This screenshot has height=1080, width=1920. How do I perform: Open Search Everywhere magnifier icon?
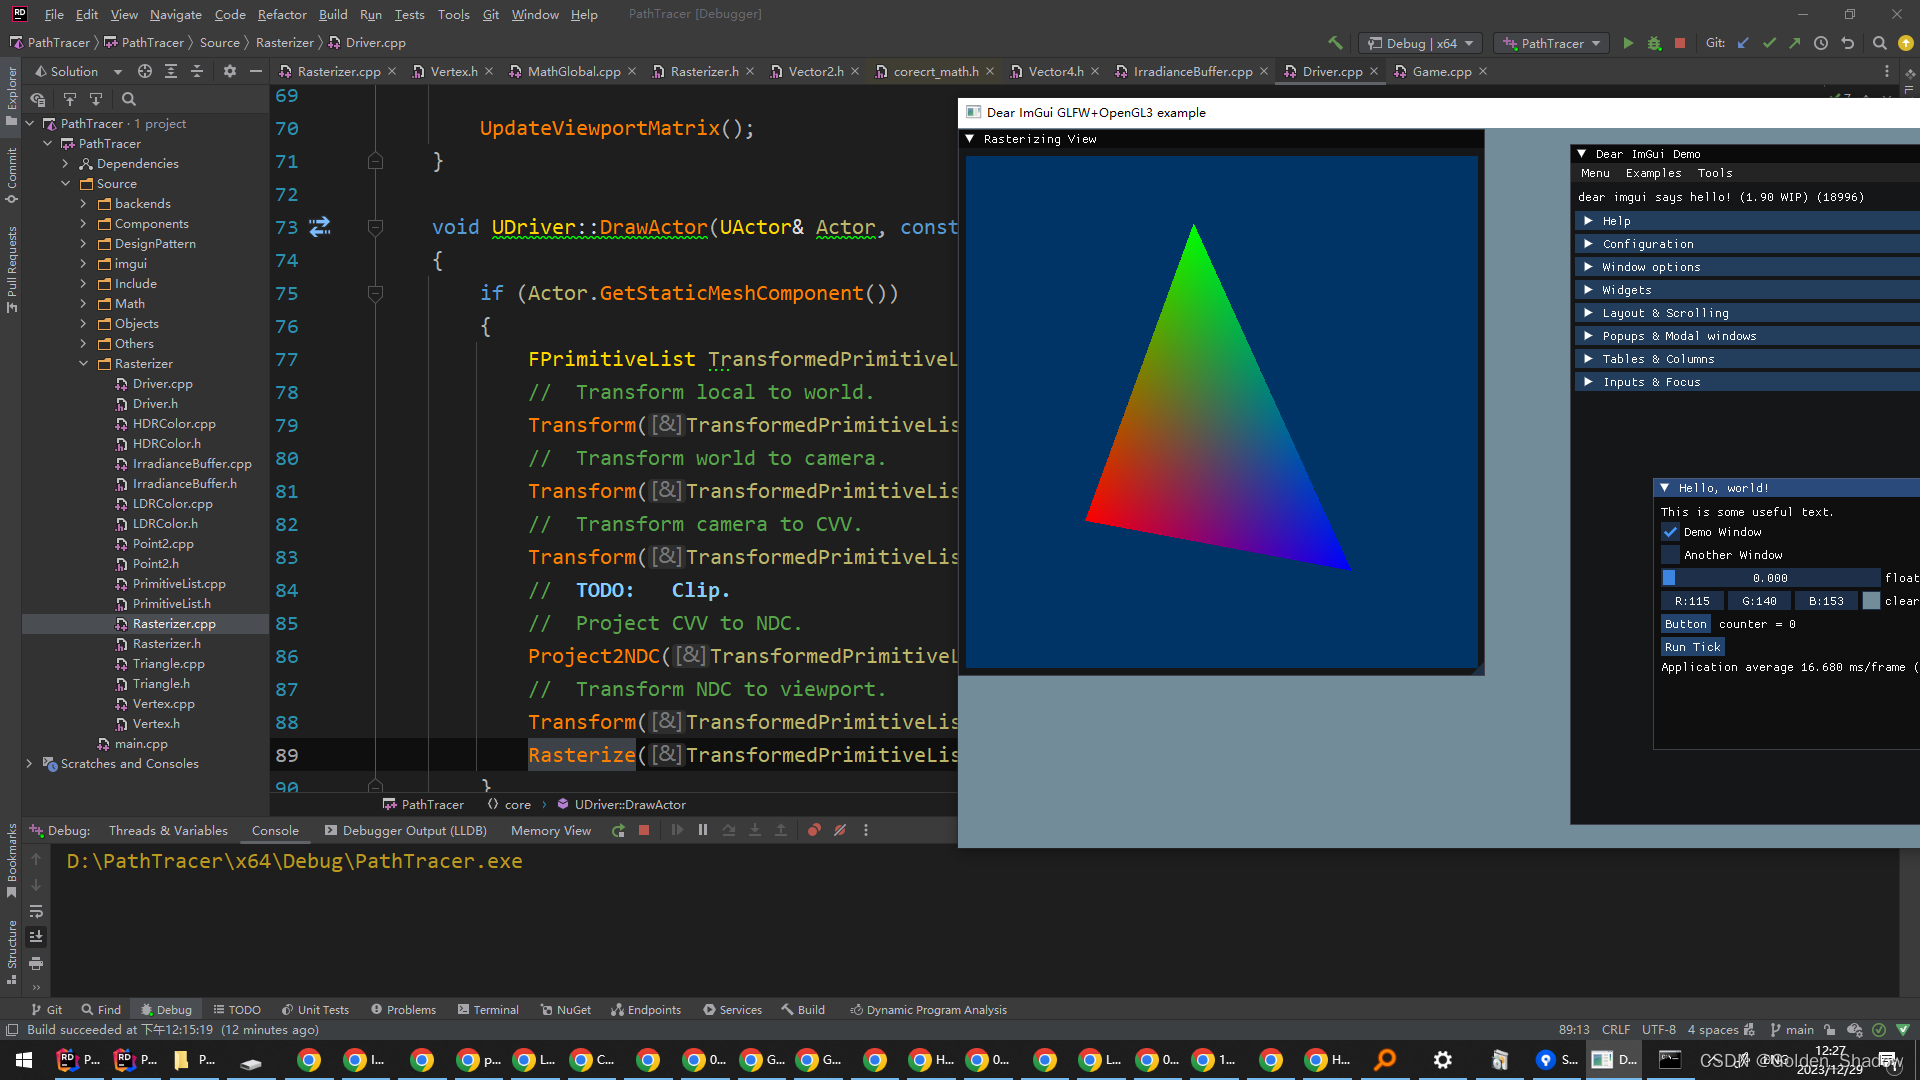click(x=1879, y=43)
